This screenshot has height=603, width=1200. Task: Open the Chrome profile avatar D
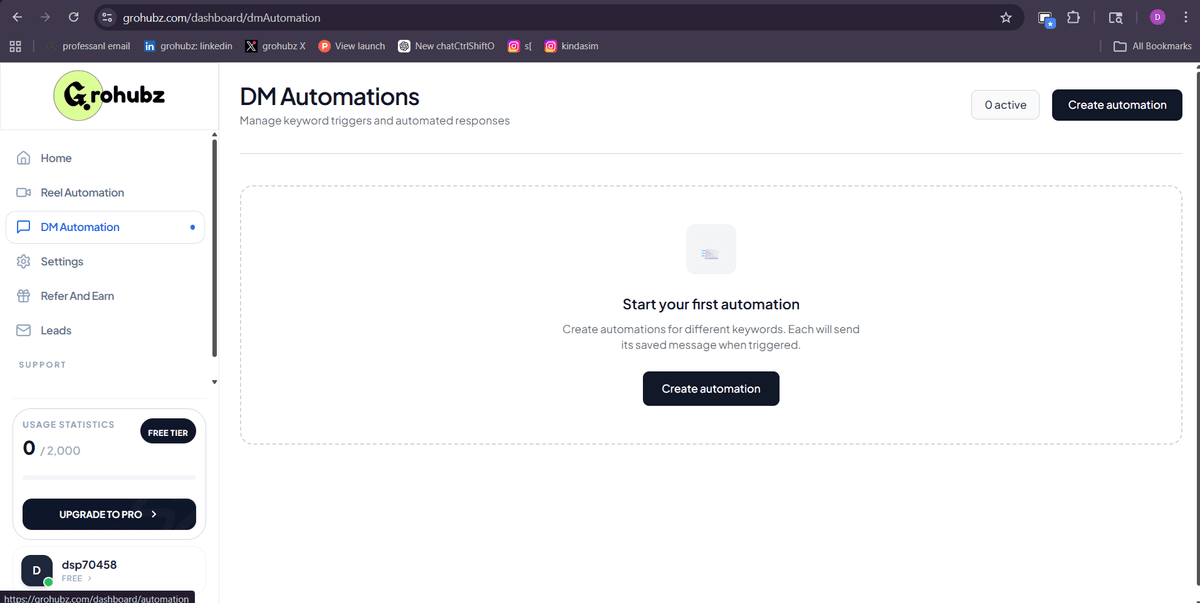tap(1157, 17)
